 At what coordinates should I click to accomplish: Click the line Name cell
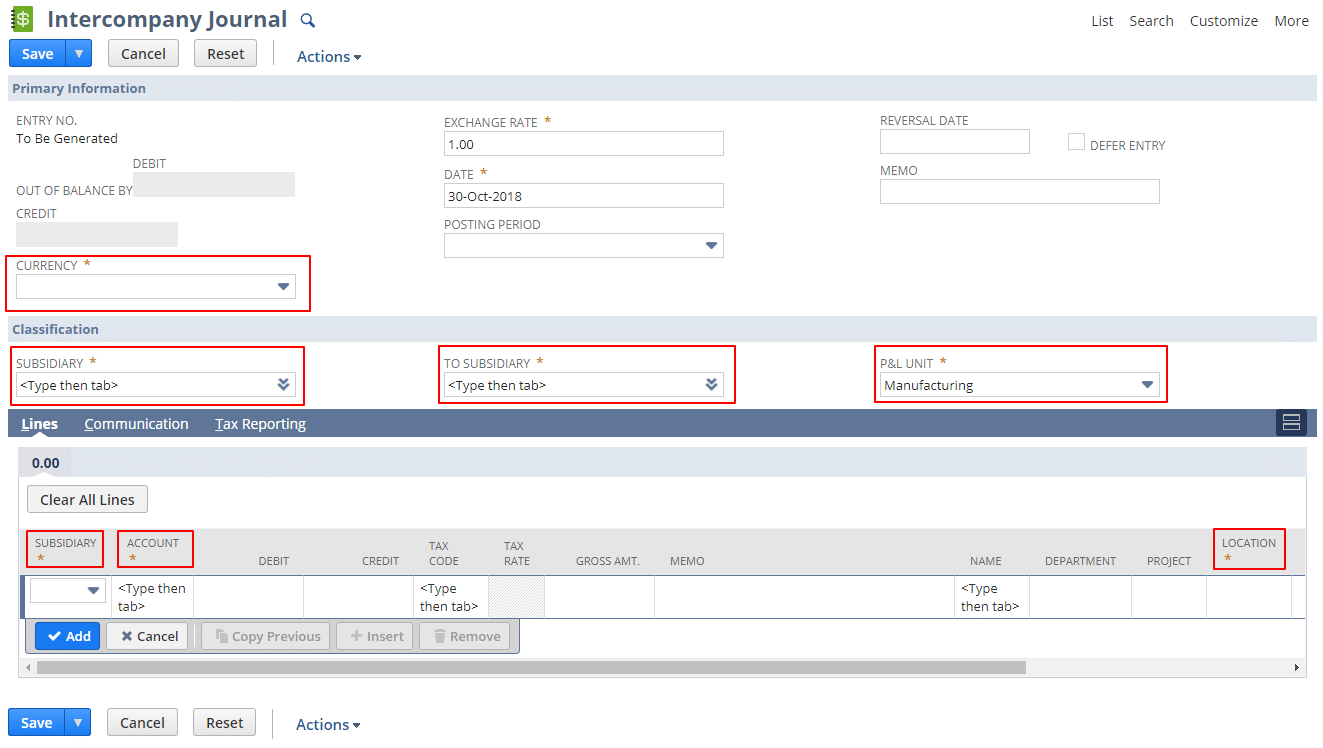coord(992,597)
